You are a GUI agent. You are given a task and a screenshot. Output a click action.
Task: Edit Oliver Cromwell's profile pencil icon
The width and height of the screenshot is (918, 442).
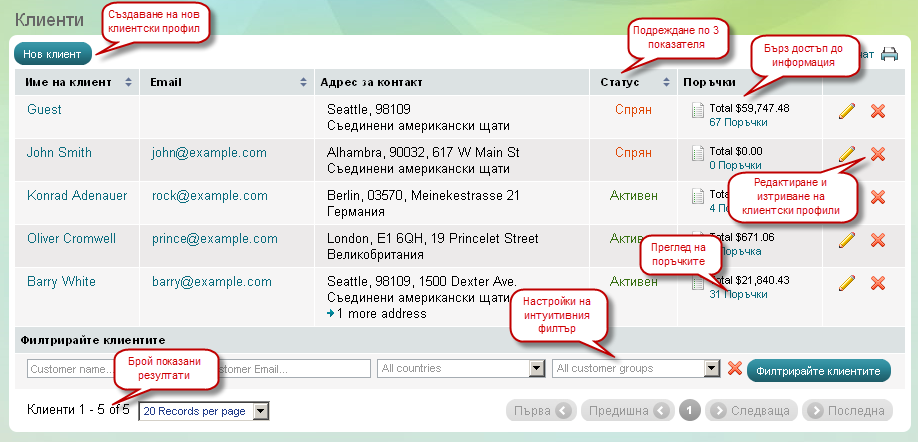click(847, 240)
